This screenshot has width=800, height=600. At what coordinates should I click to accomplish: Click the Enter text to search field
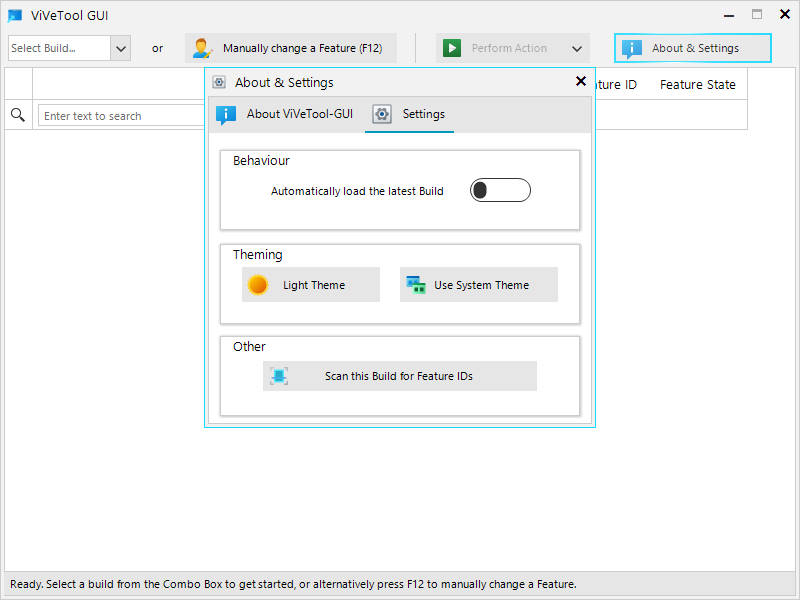(x=120, y=116)
